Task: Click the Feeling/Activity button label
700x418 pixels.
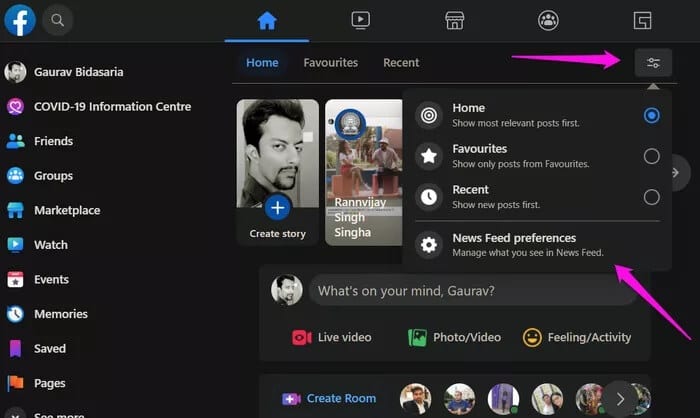Action: tap(589, 338)
